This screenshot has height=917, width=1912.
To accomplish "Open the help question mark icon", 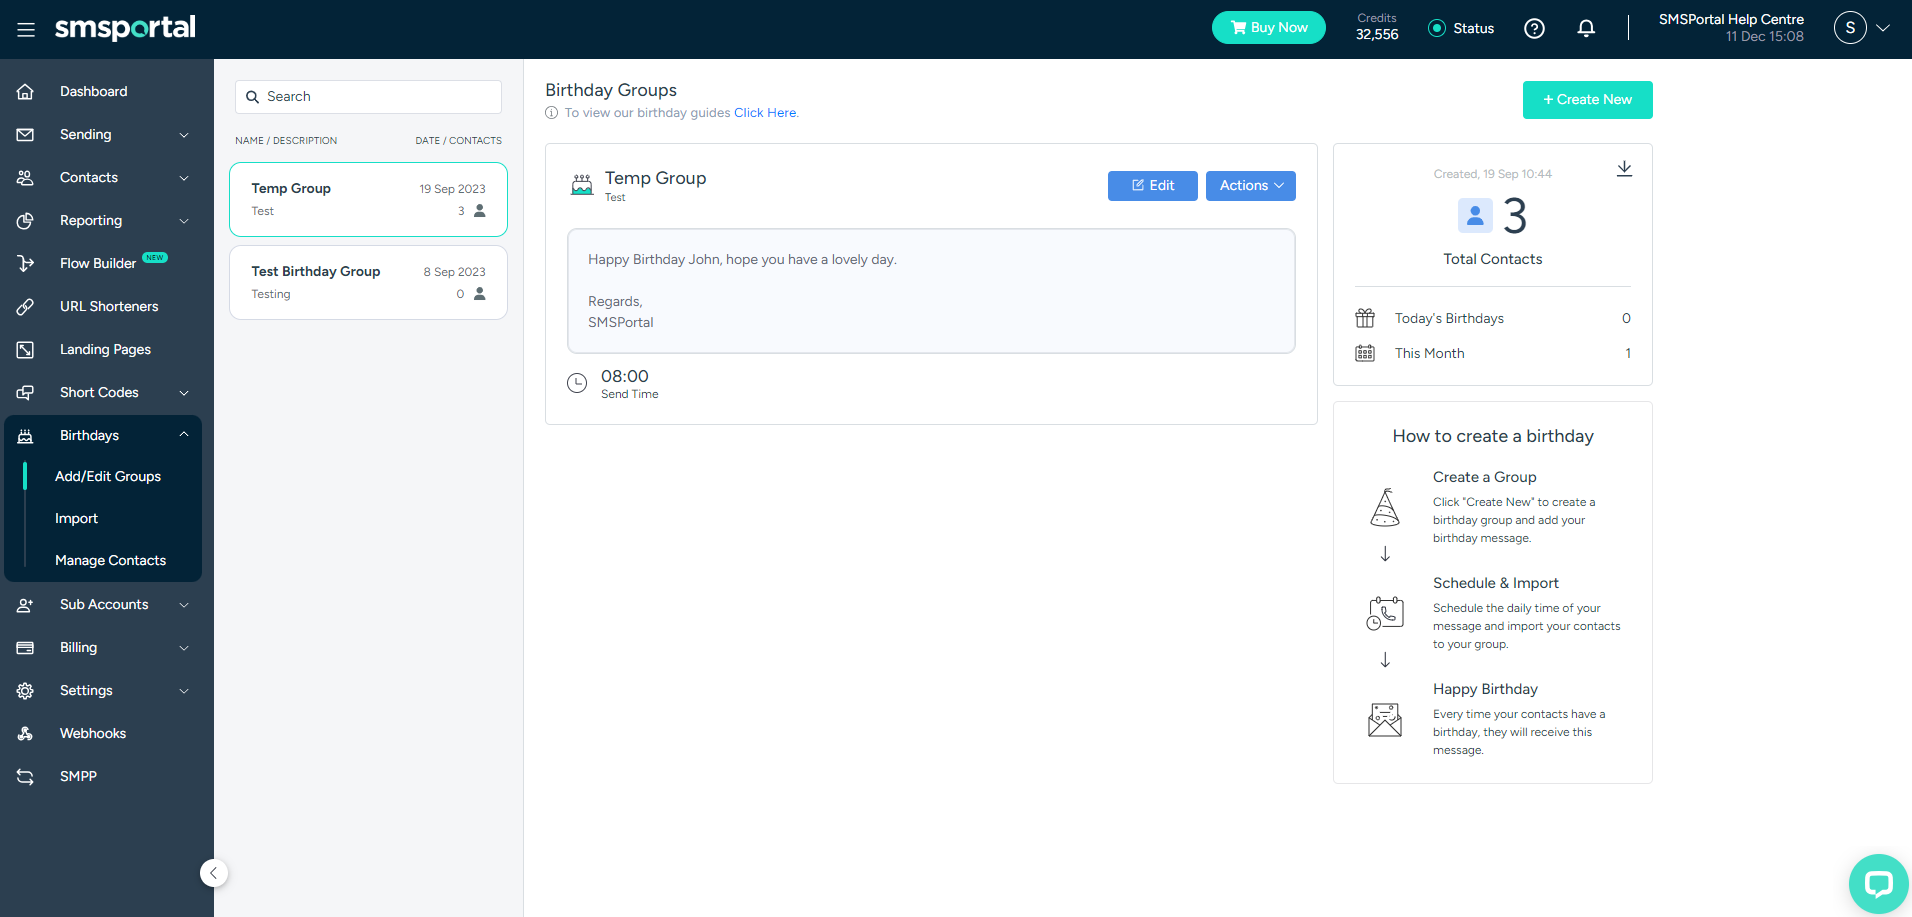I will click(1534, 29).
